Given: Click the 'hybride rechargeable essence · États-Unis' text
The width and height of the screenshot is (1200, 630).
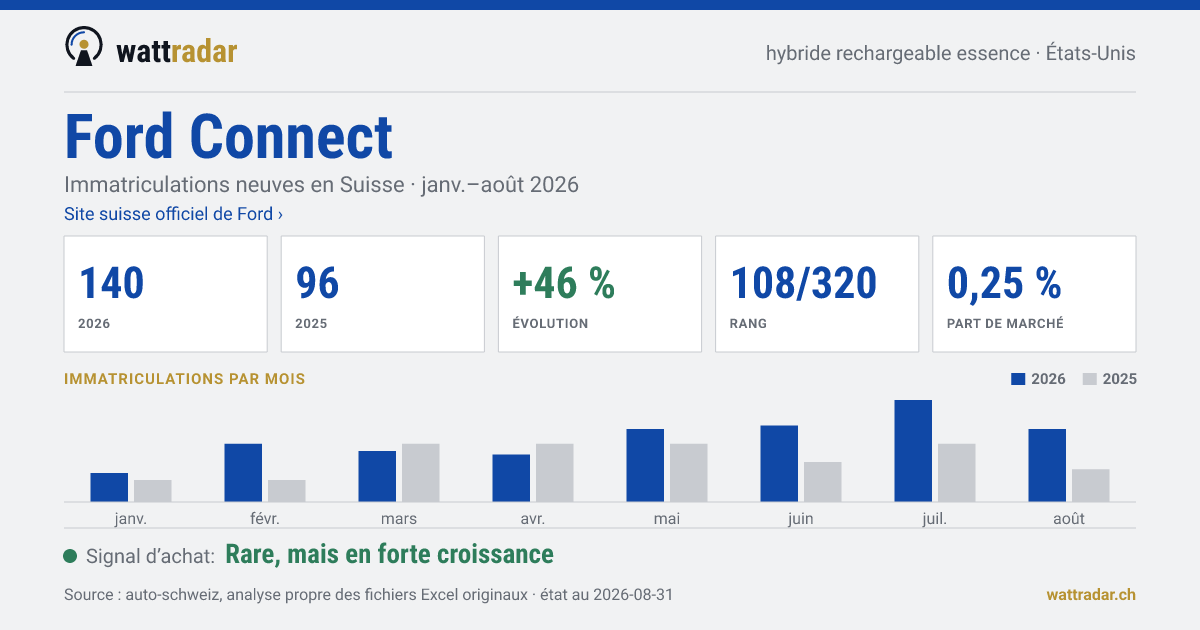Looking at the screenshot, I should pos(951,53).
